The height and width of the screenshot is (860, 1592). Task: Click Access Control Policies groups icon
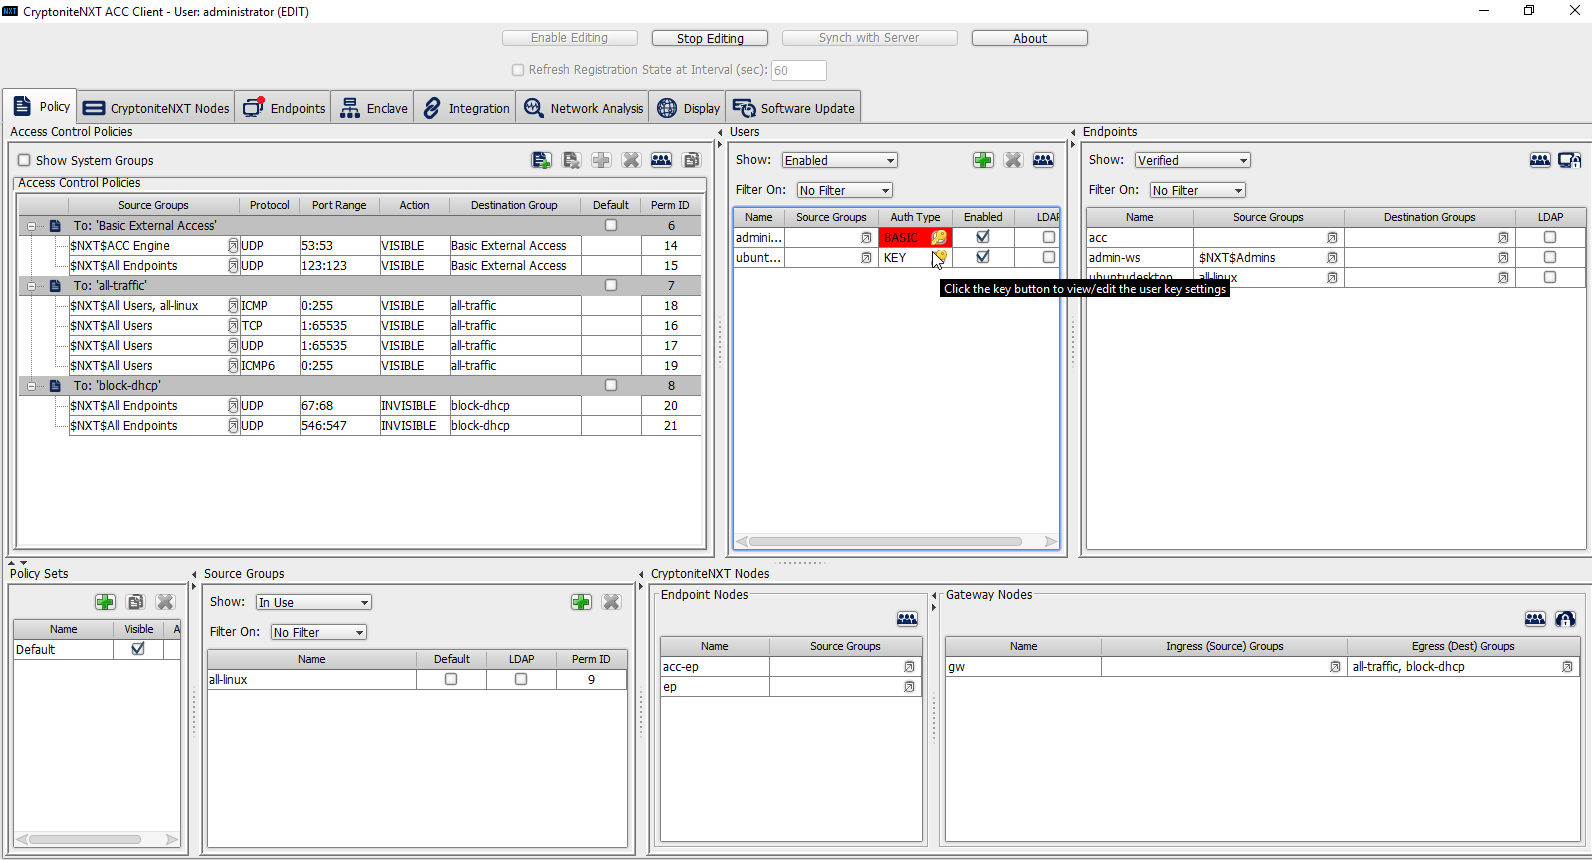(661, 160)
